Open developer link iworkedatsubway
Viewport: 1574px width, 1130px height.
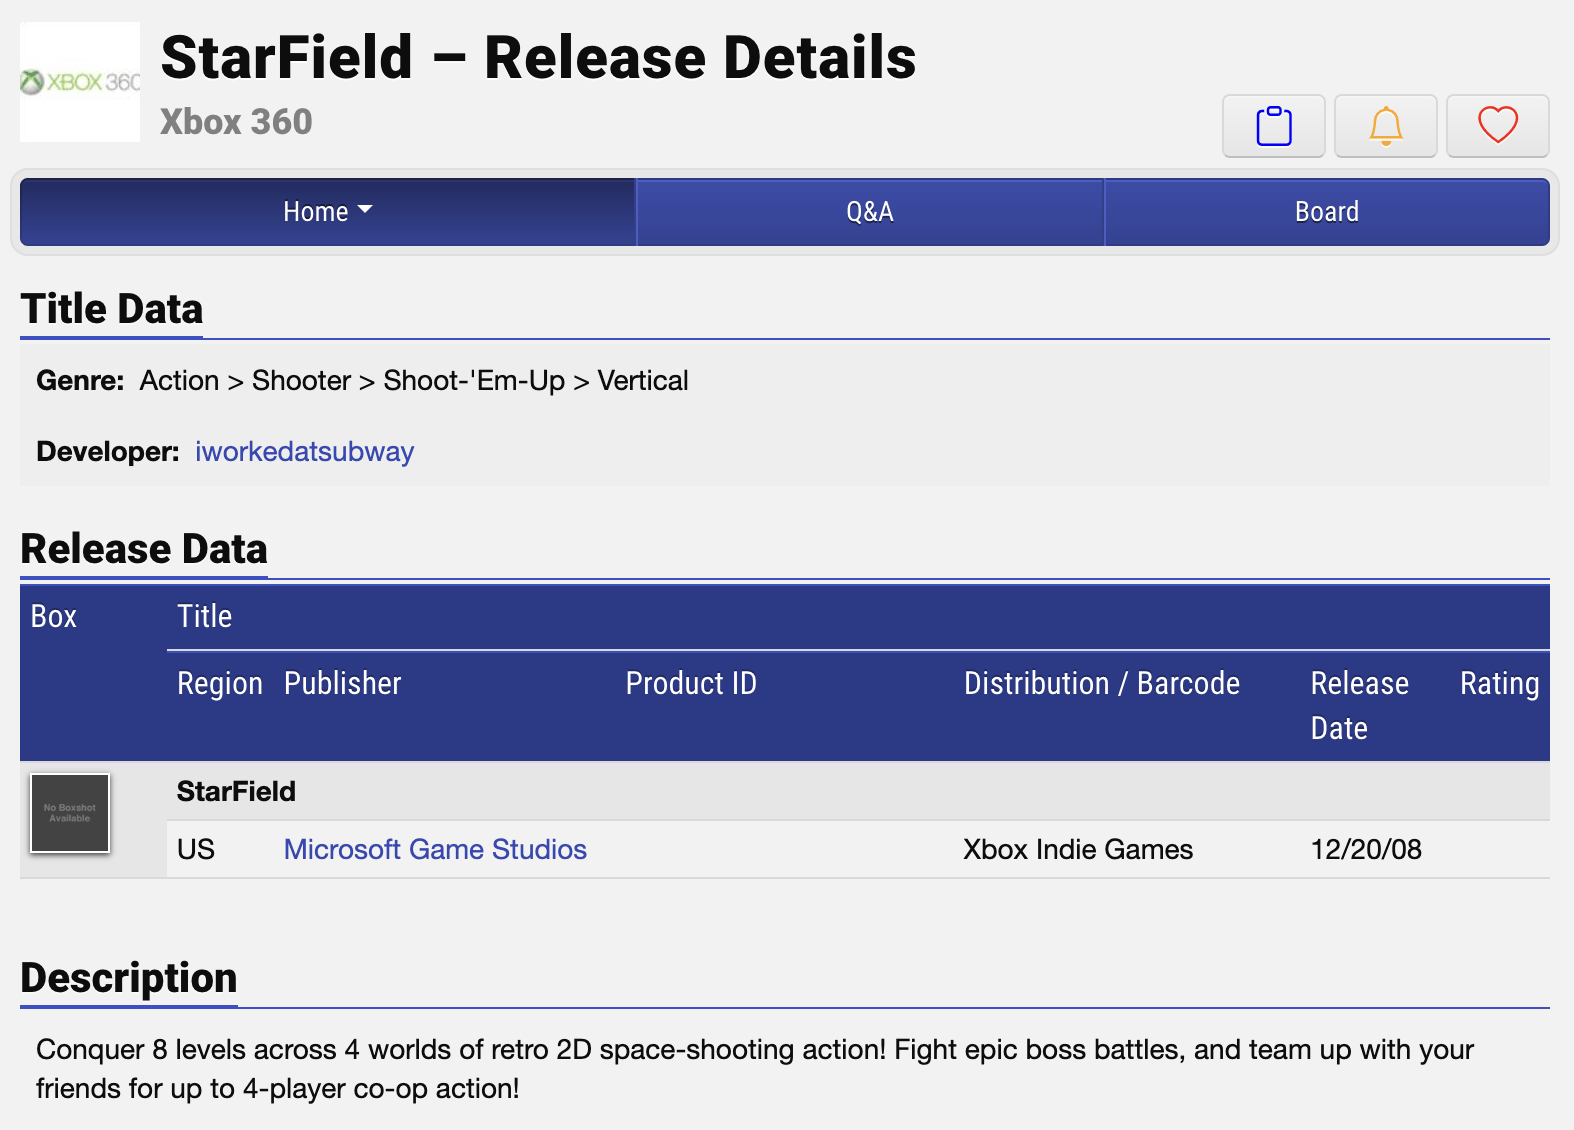coord(304,452)
